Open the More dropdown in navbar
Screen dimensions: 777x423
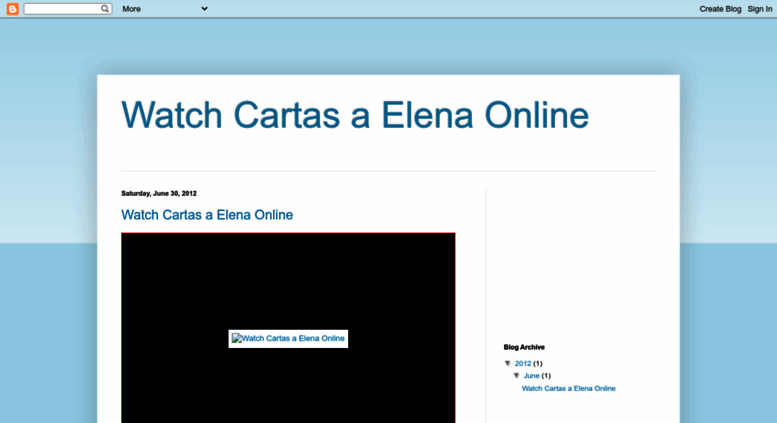(165, 9)
